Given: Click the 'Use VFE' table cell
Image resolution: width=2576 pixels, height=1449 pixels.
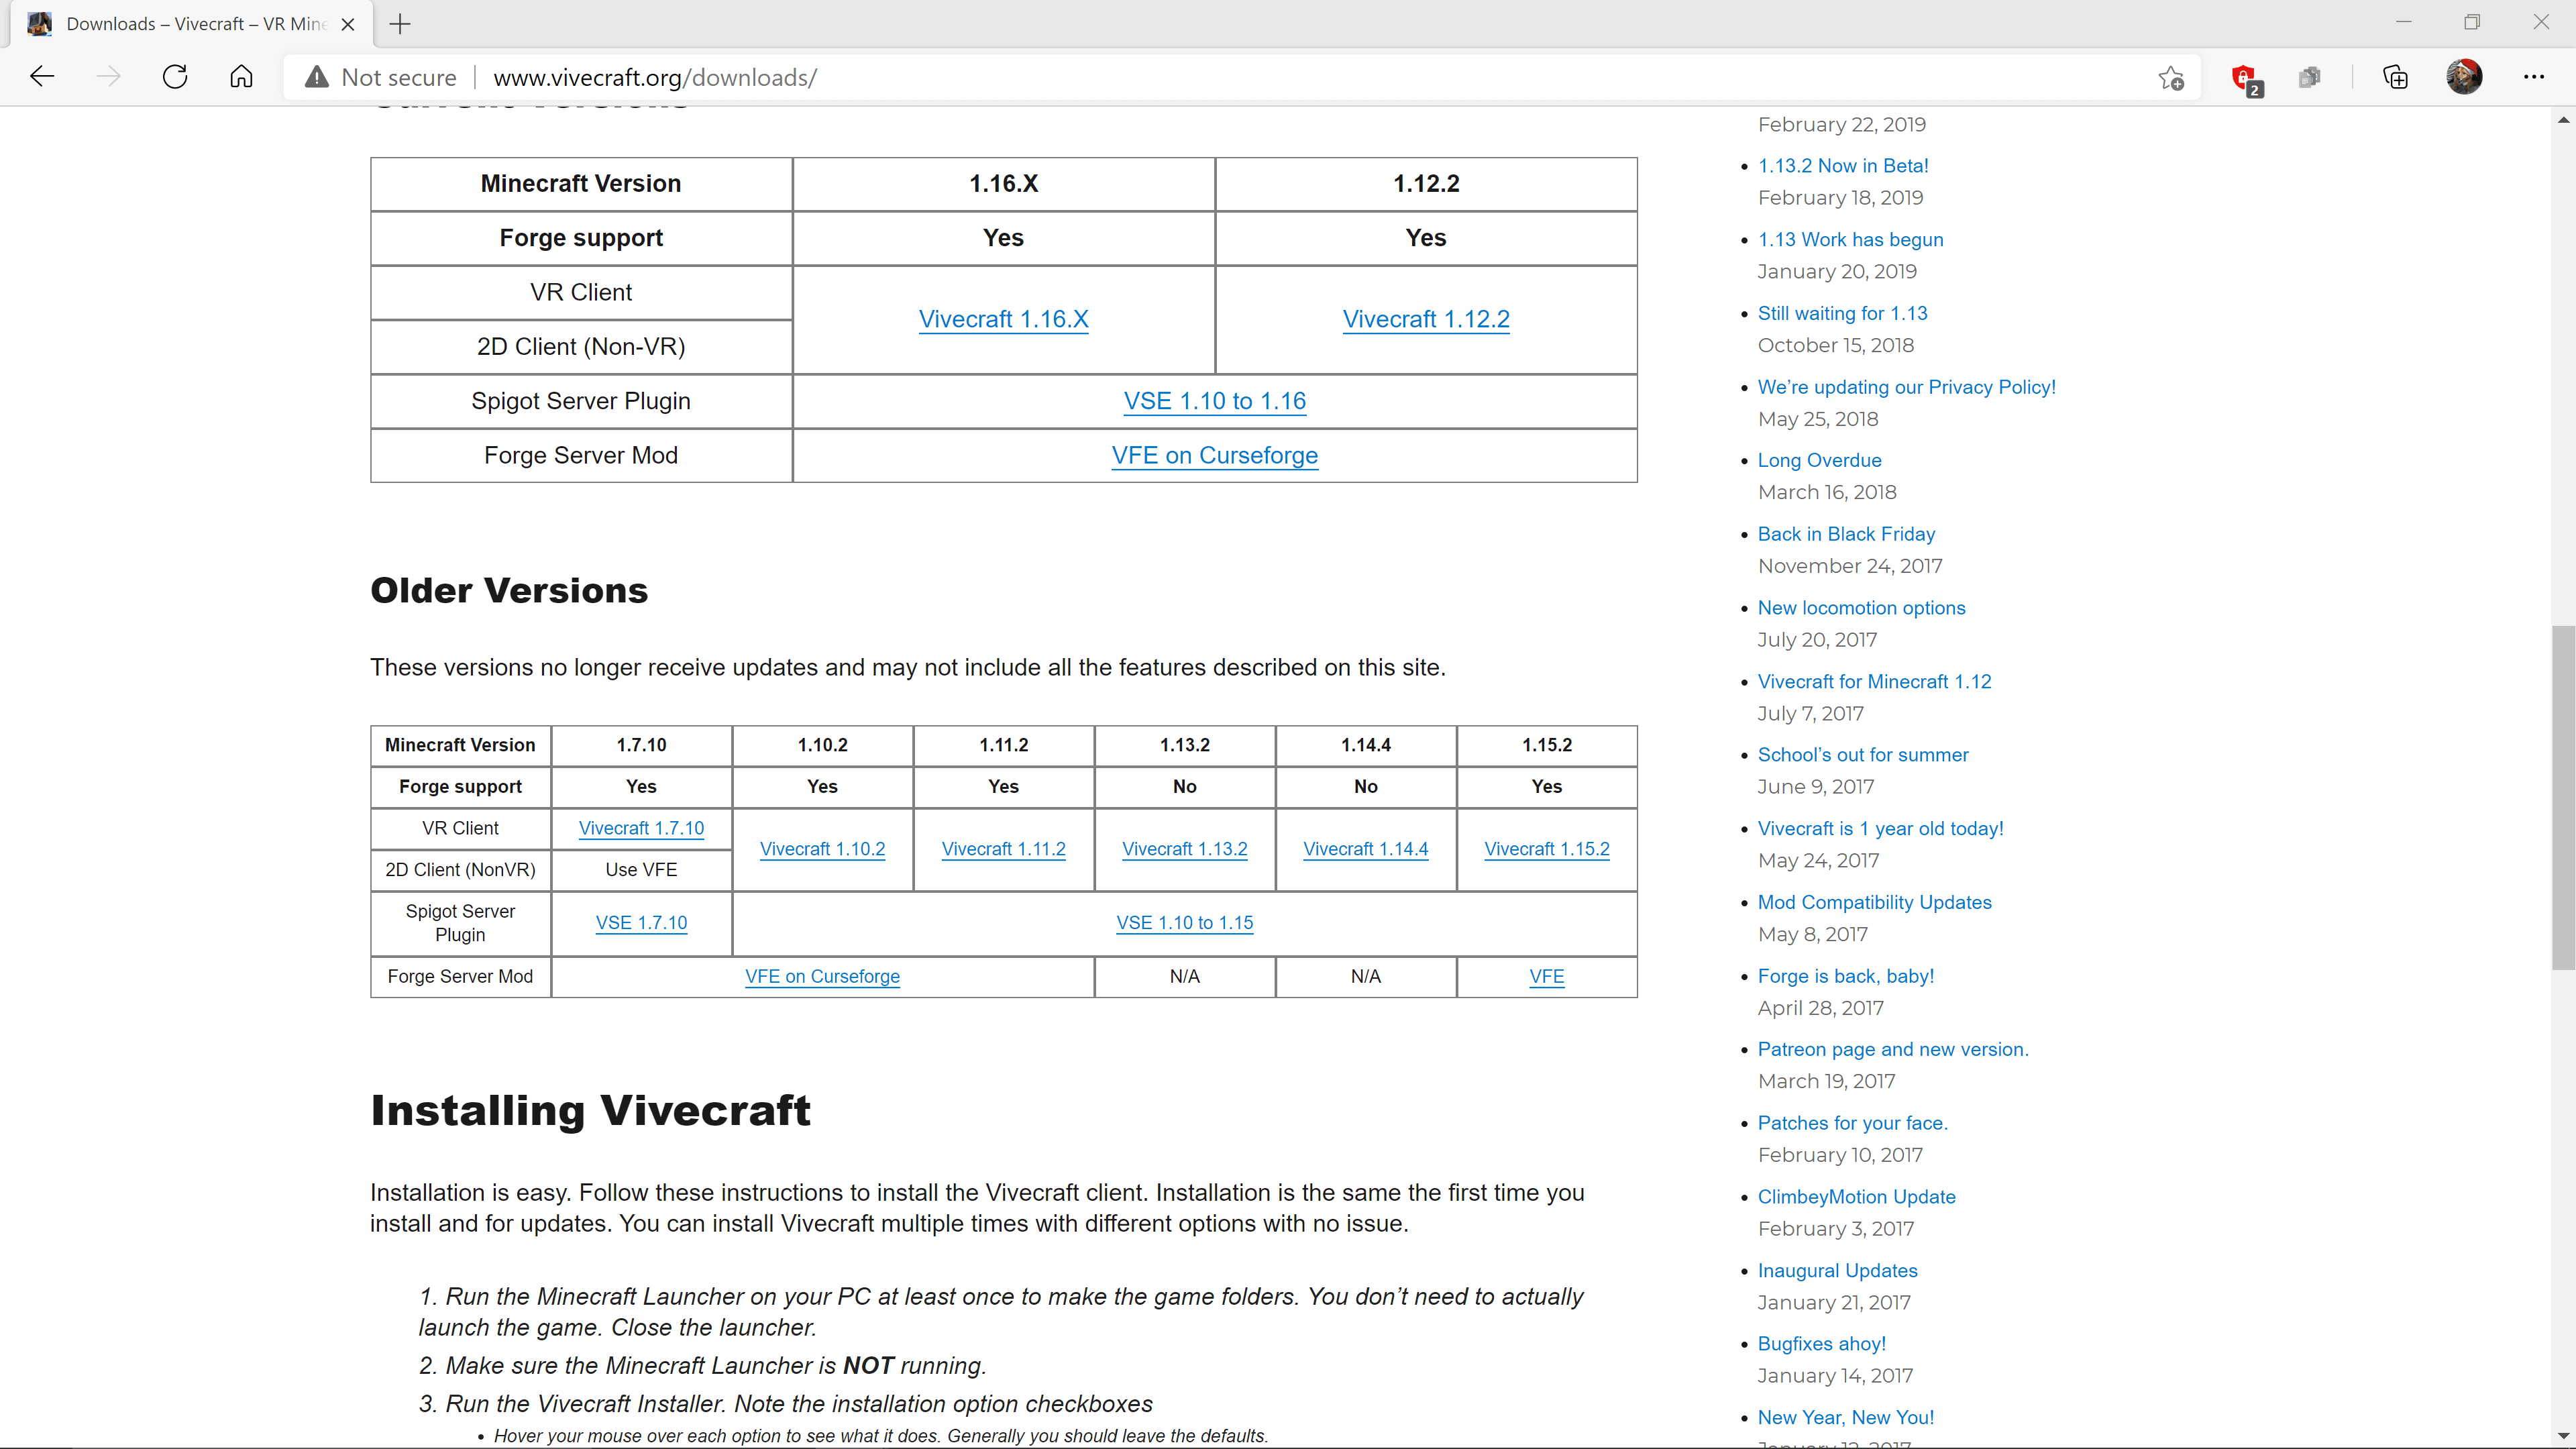Looking at the screenshot, I should [641, 870].
